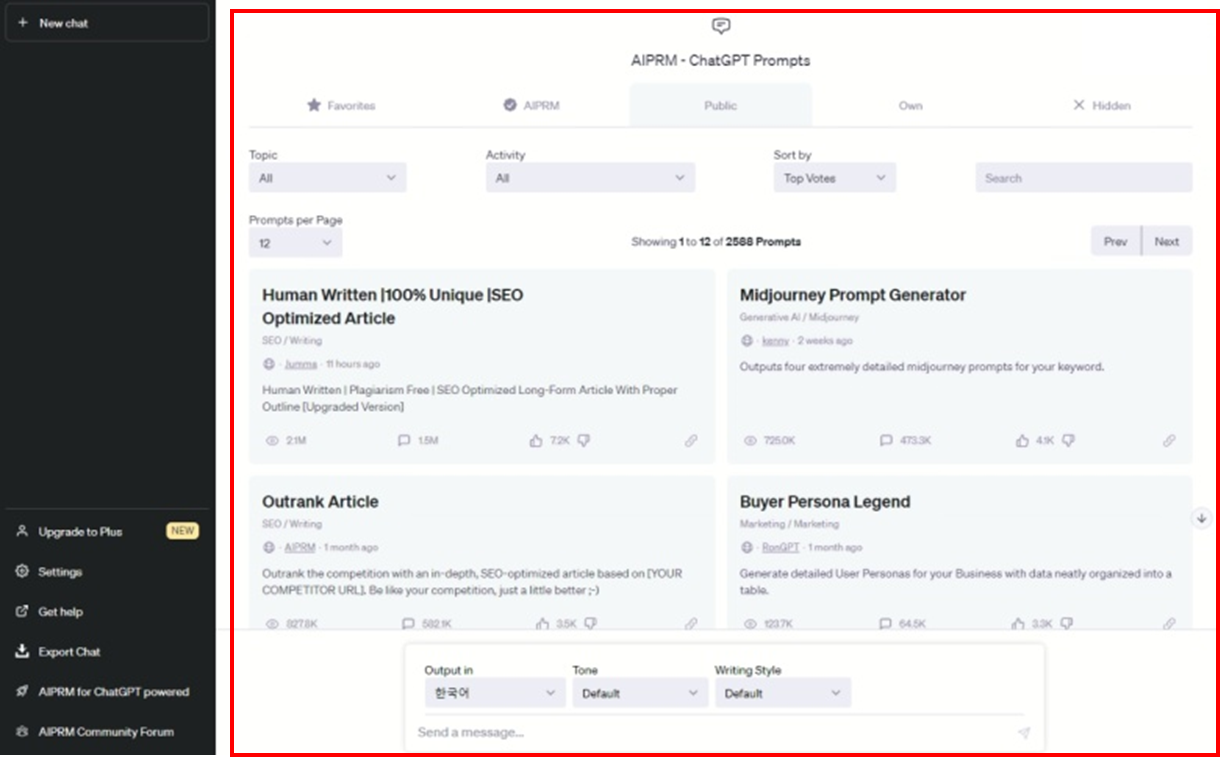Switch to the Favorites tab
Screen dimensions: 1220x757
point(340,105)
